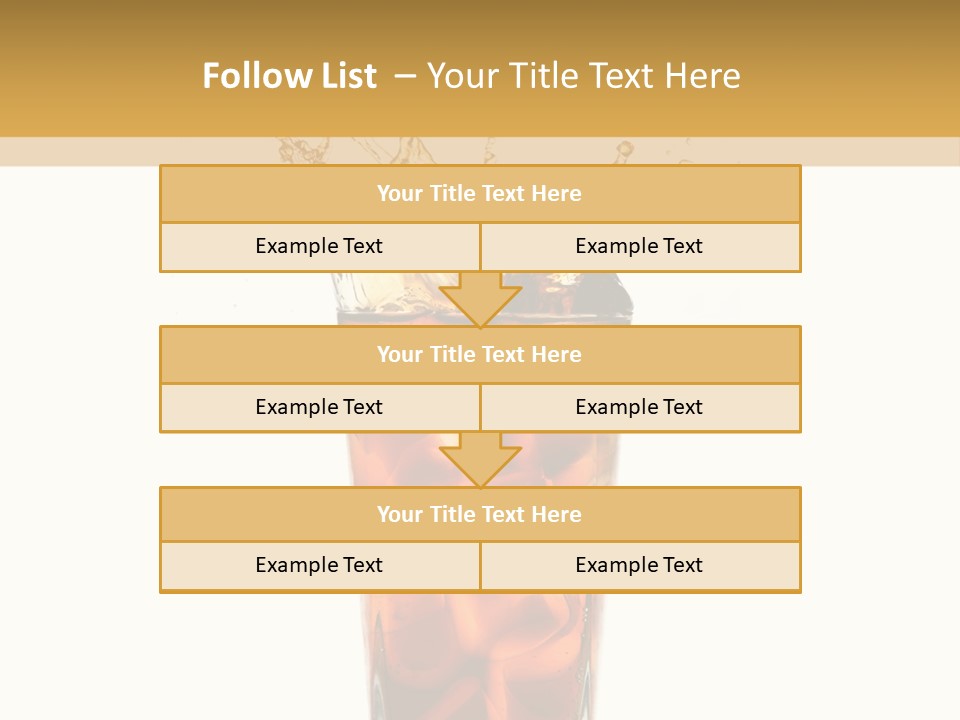Click the iced drink glass below third block

(x=480, y=650)
